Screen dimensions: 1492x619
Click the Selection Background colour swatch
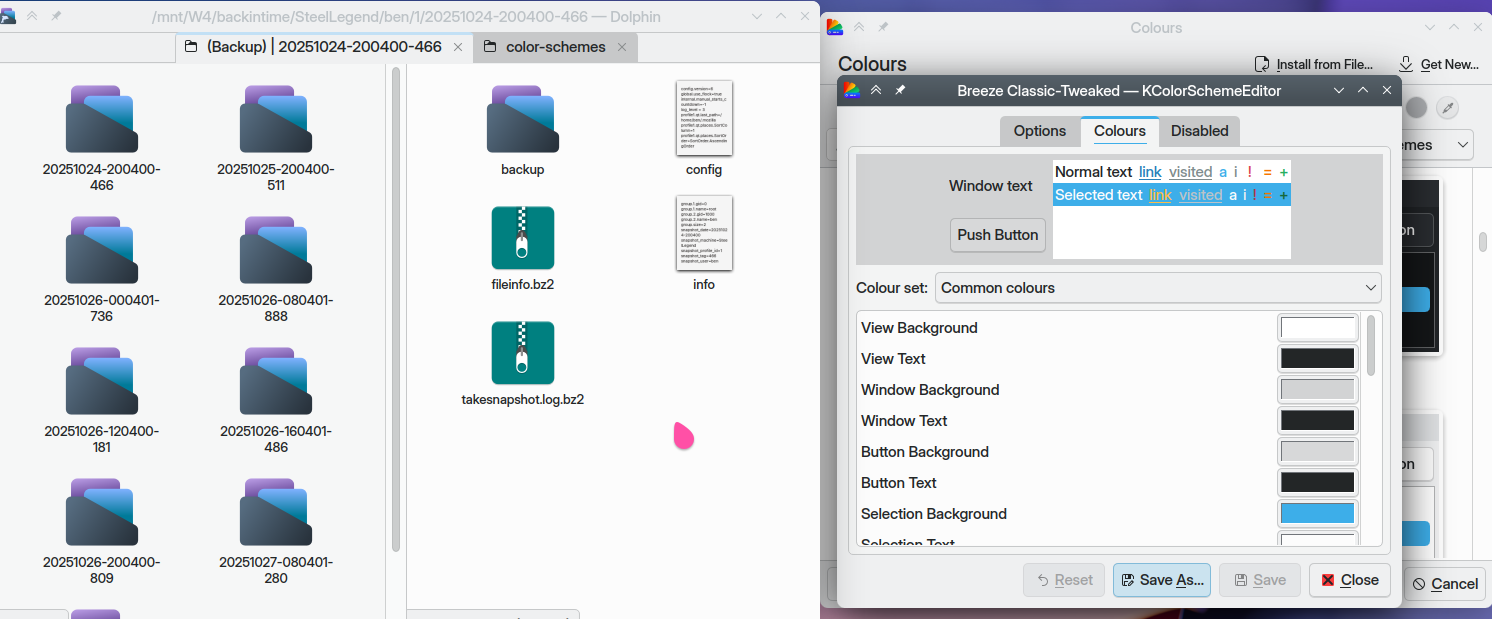[1317, 514]
